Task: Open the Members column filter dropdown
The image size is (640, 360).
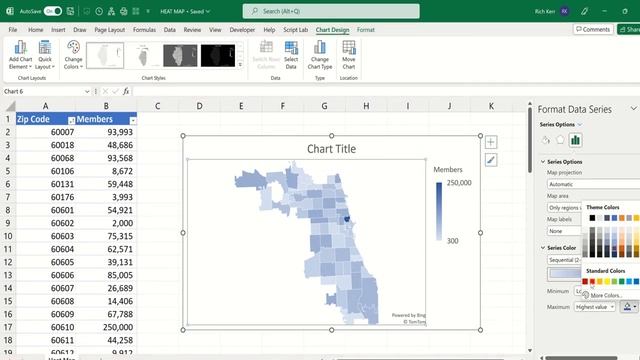Action: pos(133,120)
